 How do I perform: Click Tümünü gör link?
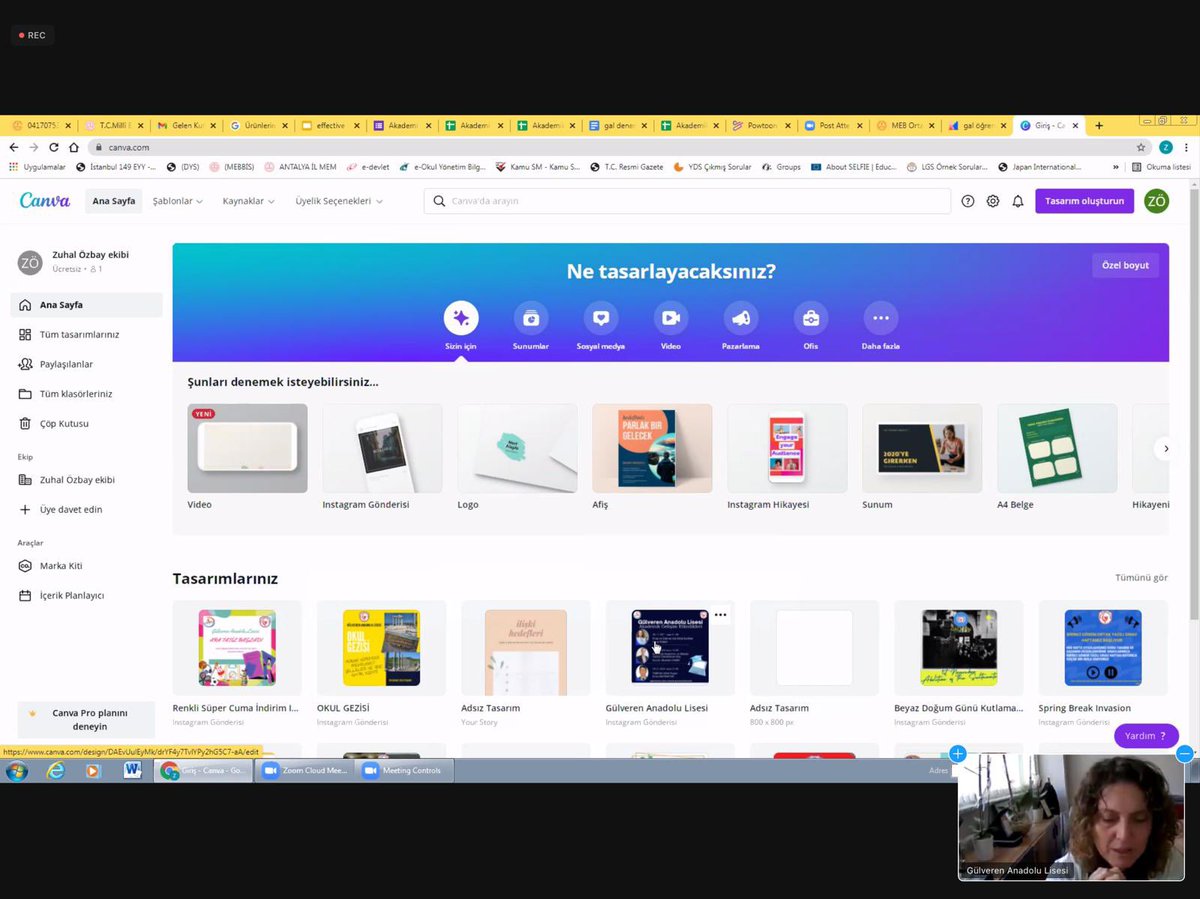(1141, 578)
